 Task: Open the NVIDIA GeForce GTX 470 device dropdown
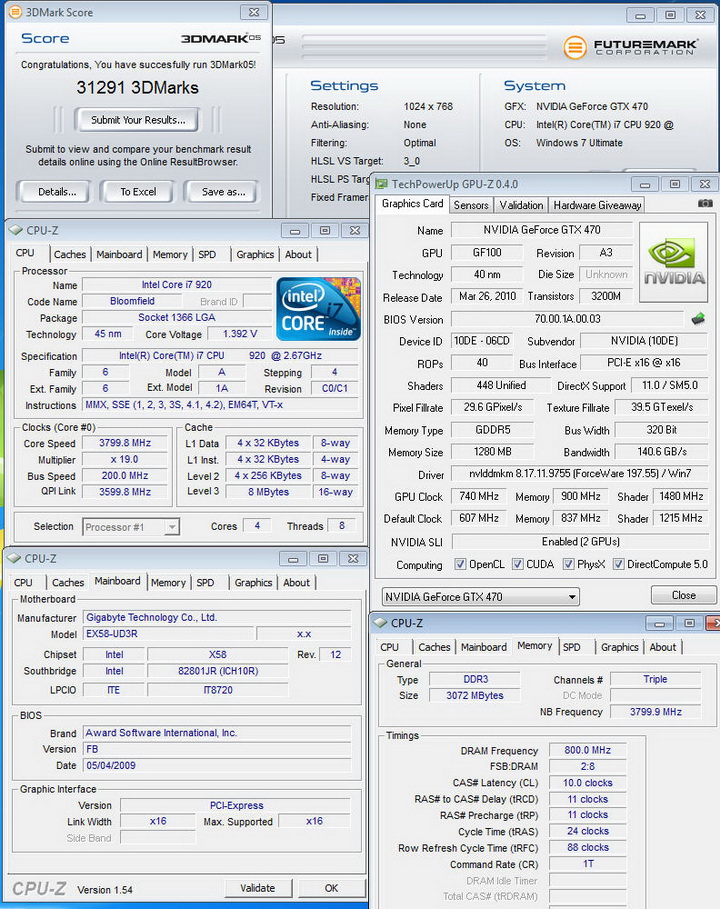pos(481,597)
